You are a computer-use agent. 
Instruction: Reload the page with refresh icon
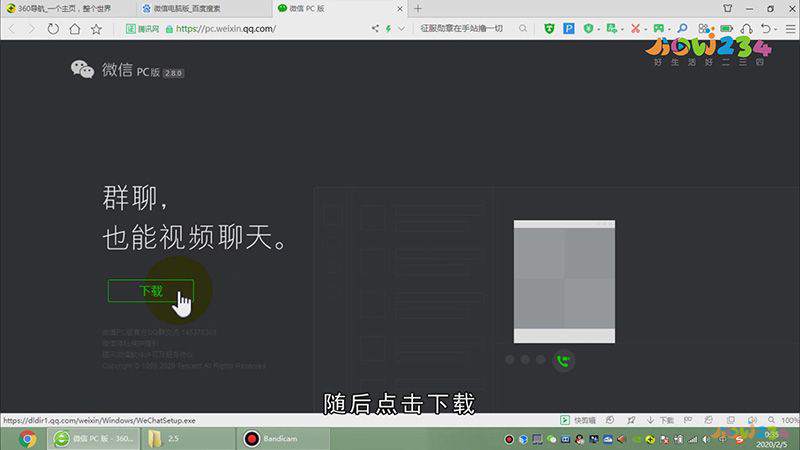53,29
